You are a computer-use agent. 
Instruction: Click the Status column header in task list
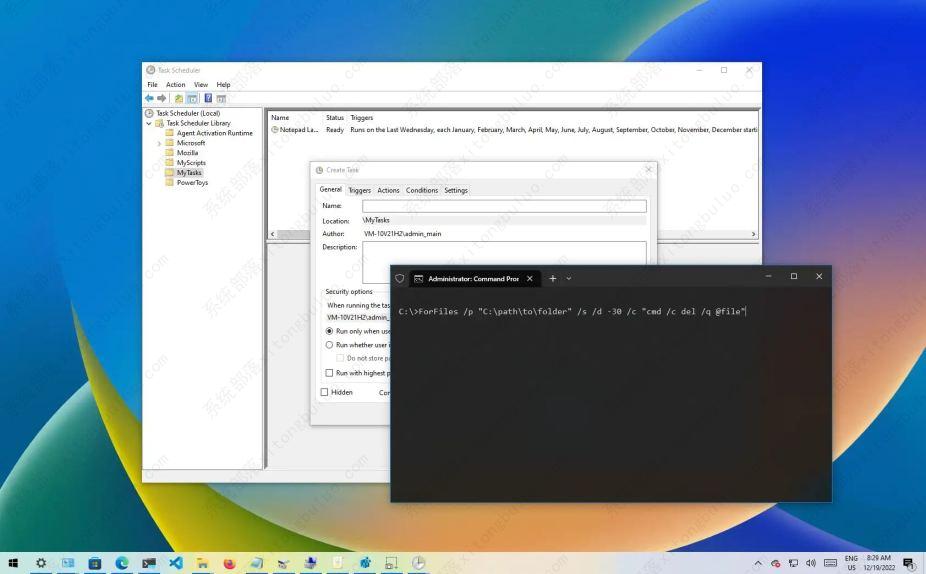coord(335,118)
